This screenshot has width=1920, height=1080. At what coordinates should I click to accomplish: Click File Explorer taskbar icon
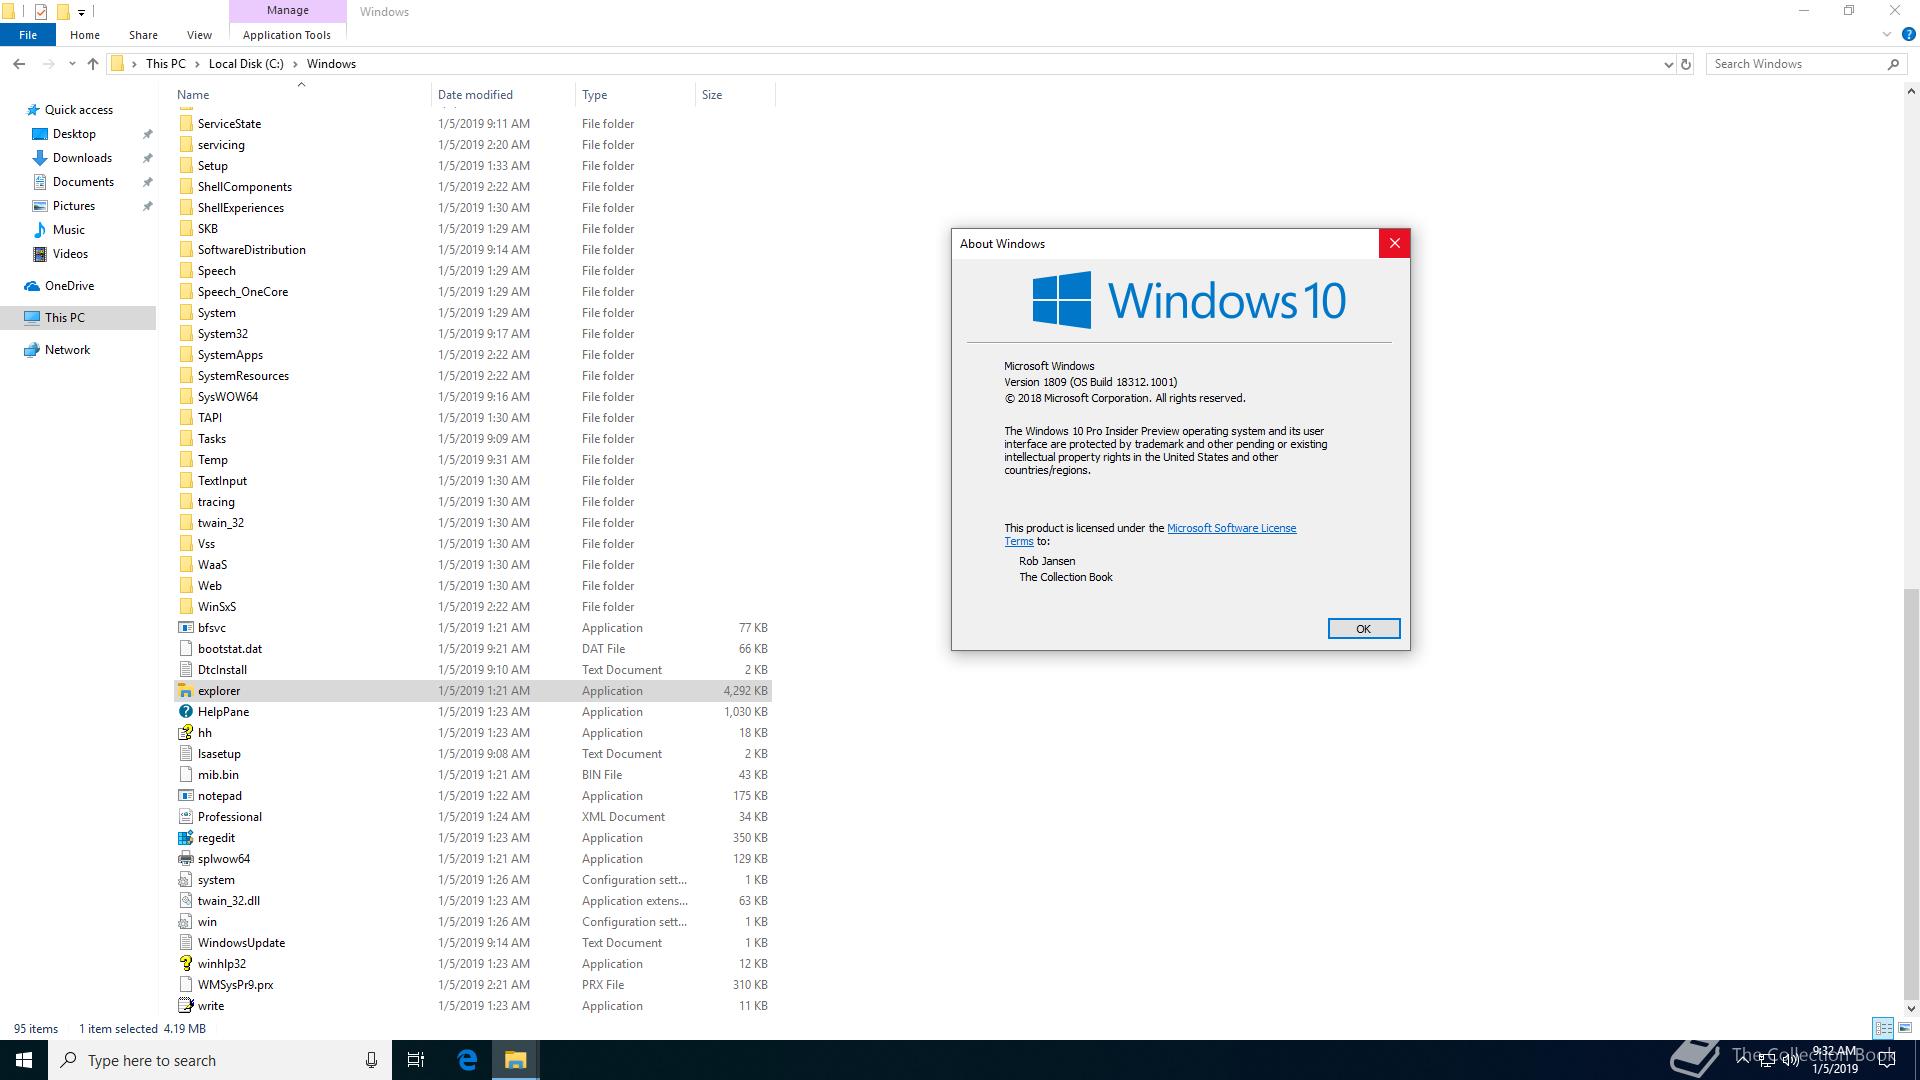click(x=515, y=1060)
